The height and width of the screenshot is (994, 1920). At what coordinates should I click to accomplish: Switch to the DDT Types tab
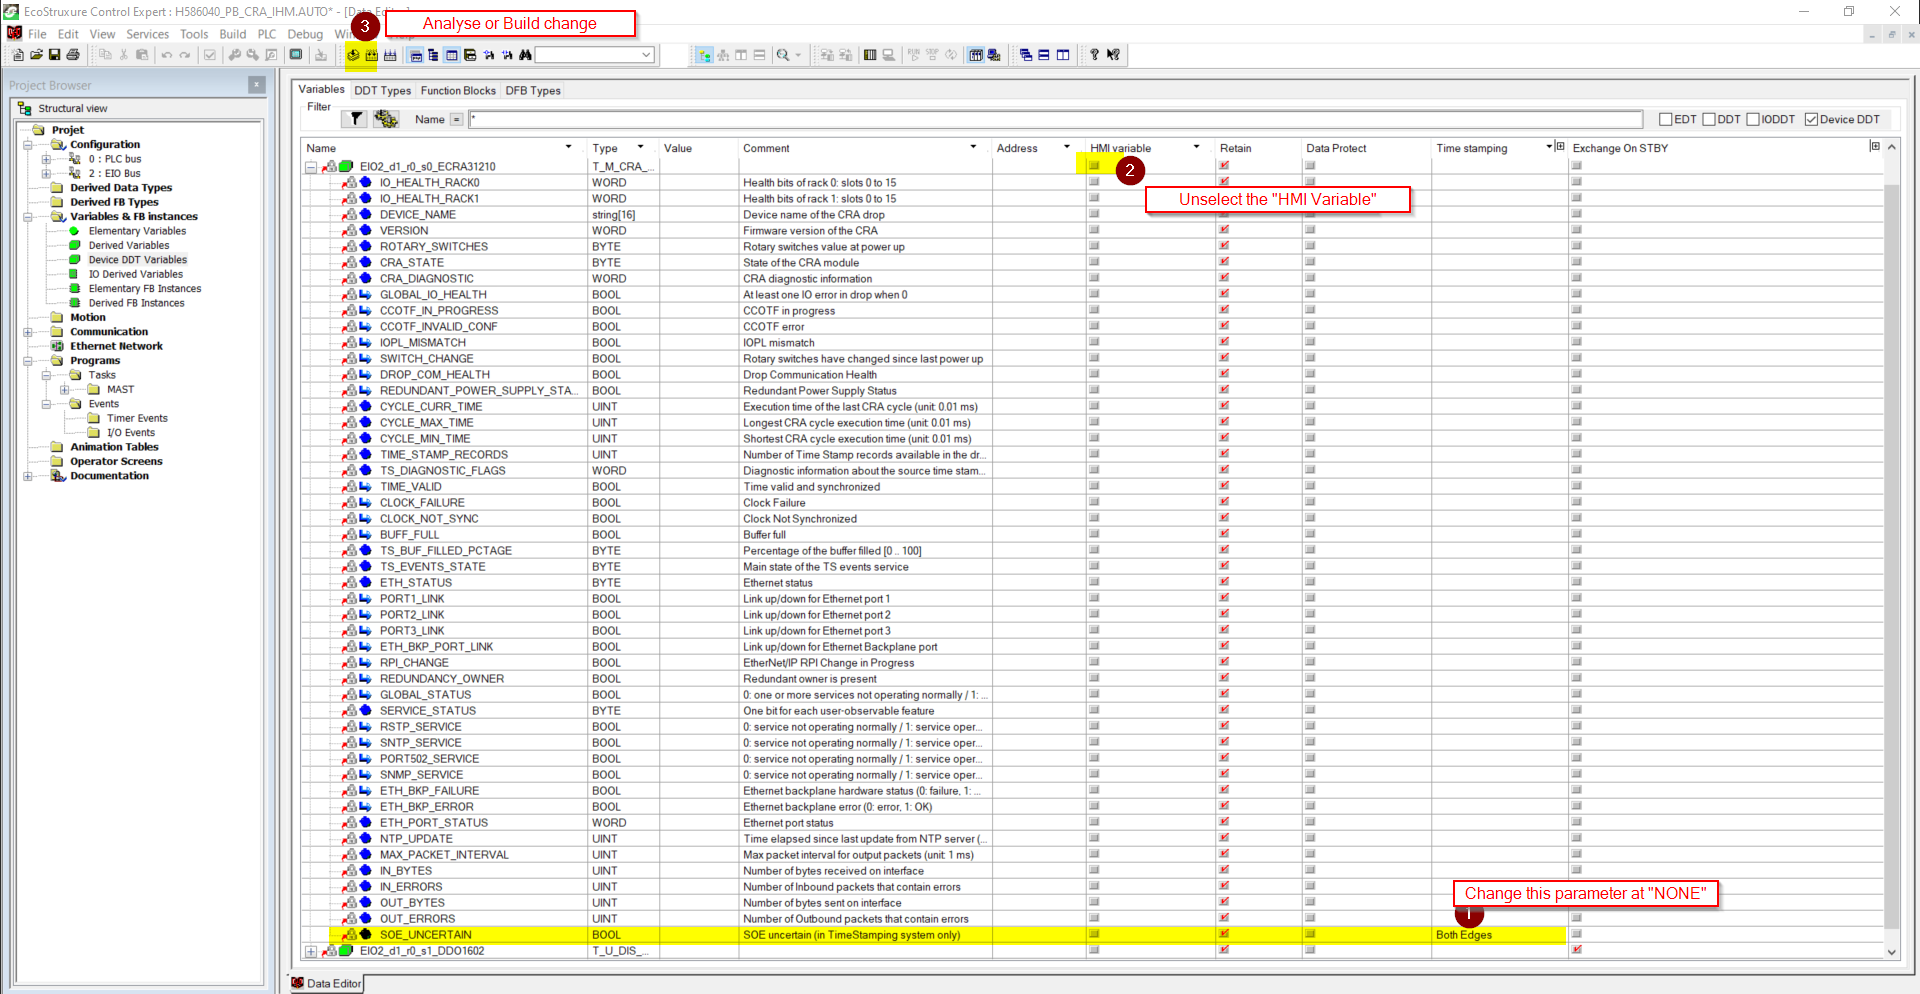click(382, 91)
